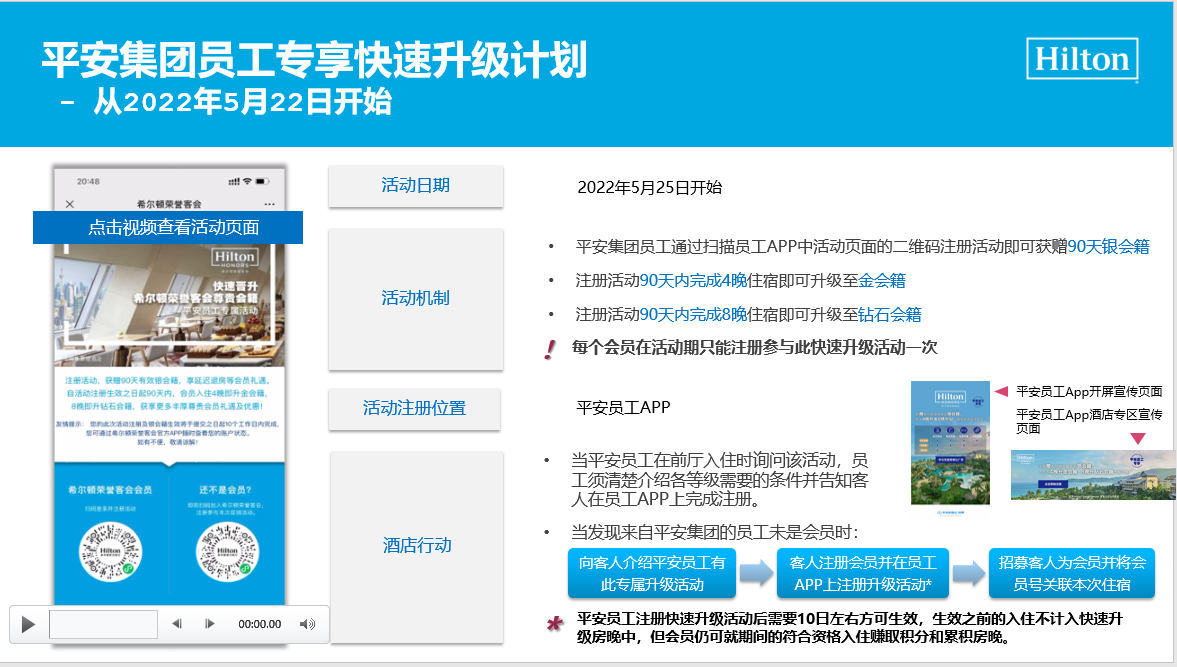Click the hotel lounge promo image in phone
Screen dimensions: 1177x667
(x=169, y=305)
